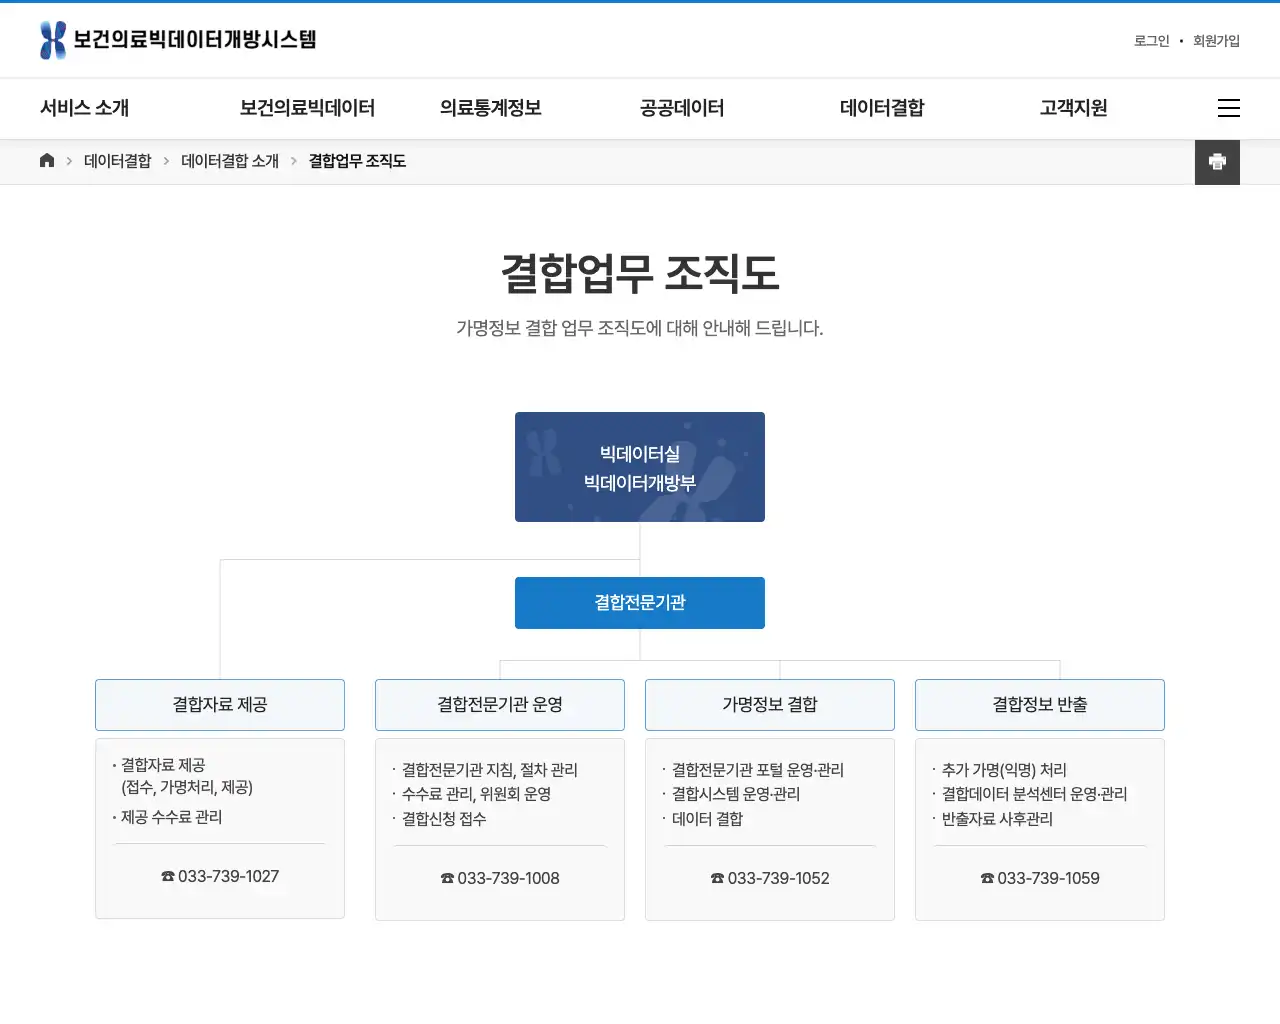
Task: Click the text 추가 가명(익명) 처리
Action: [x=1004, y=770]
